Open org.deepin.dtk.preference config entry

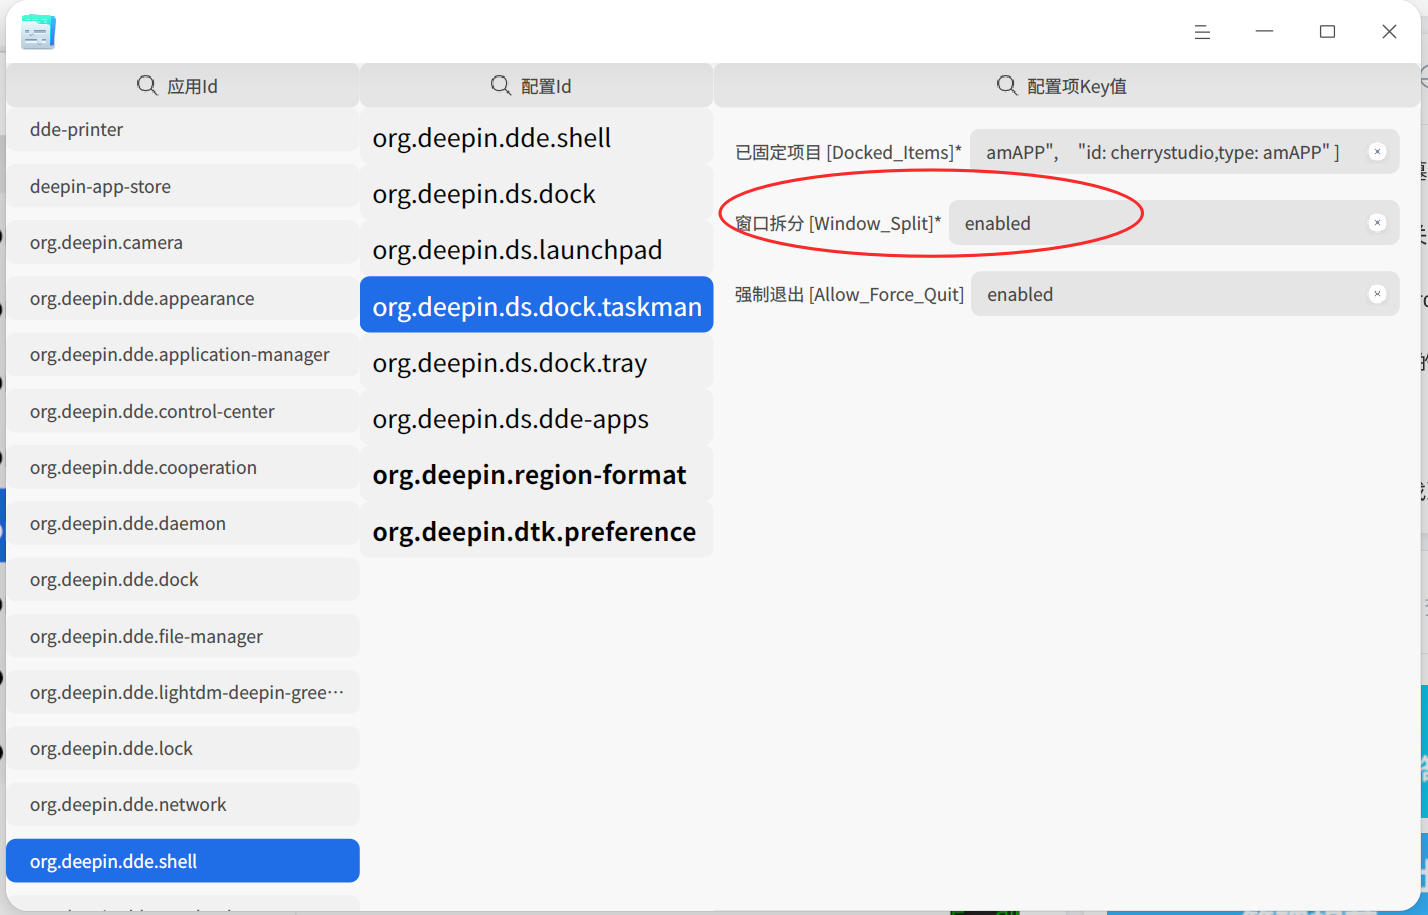click(537, 531)
